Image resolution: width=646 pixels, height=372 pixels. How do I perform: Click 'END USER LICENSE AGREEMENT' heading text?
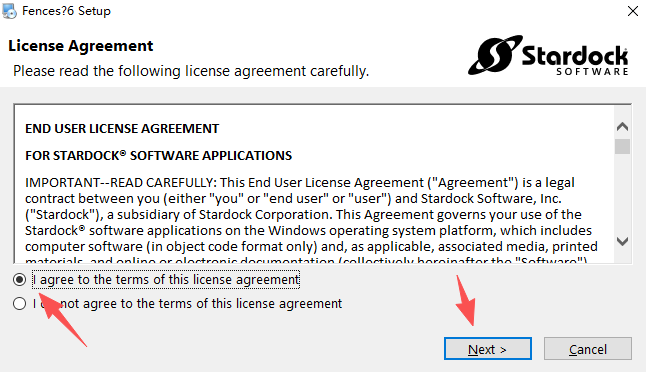122,129
